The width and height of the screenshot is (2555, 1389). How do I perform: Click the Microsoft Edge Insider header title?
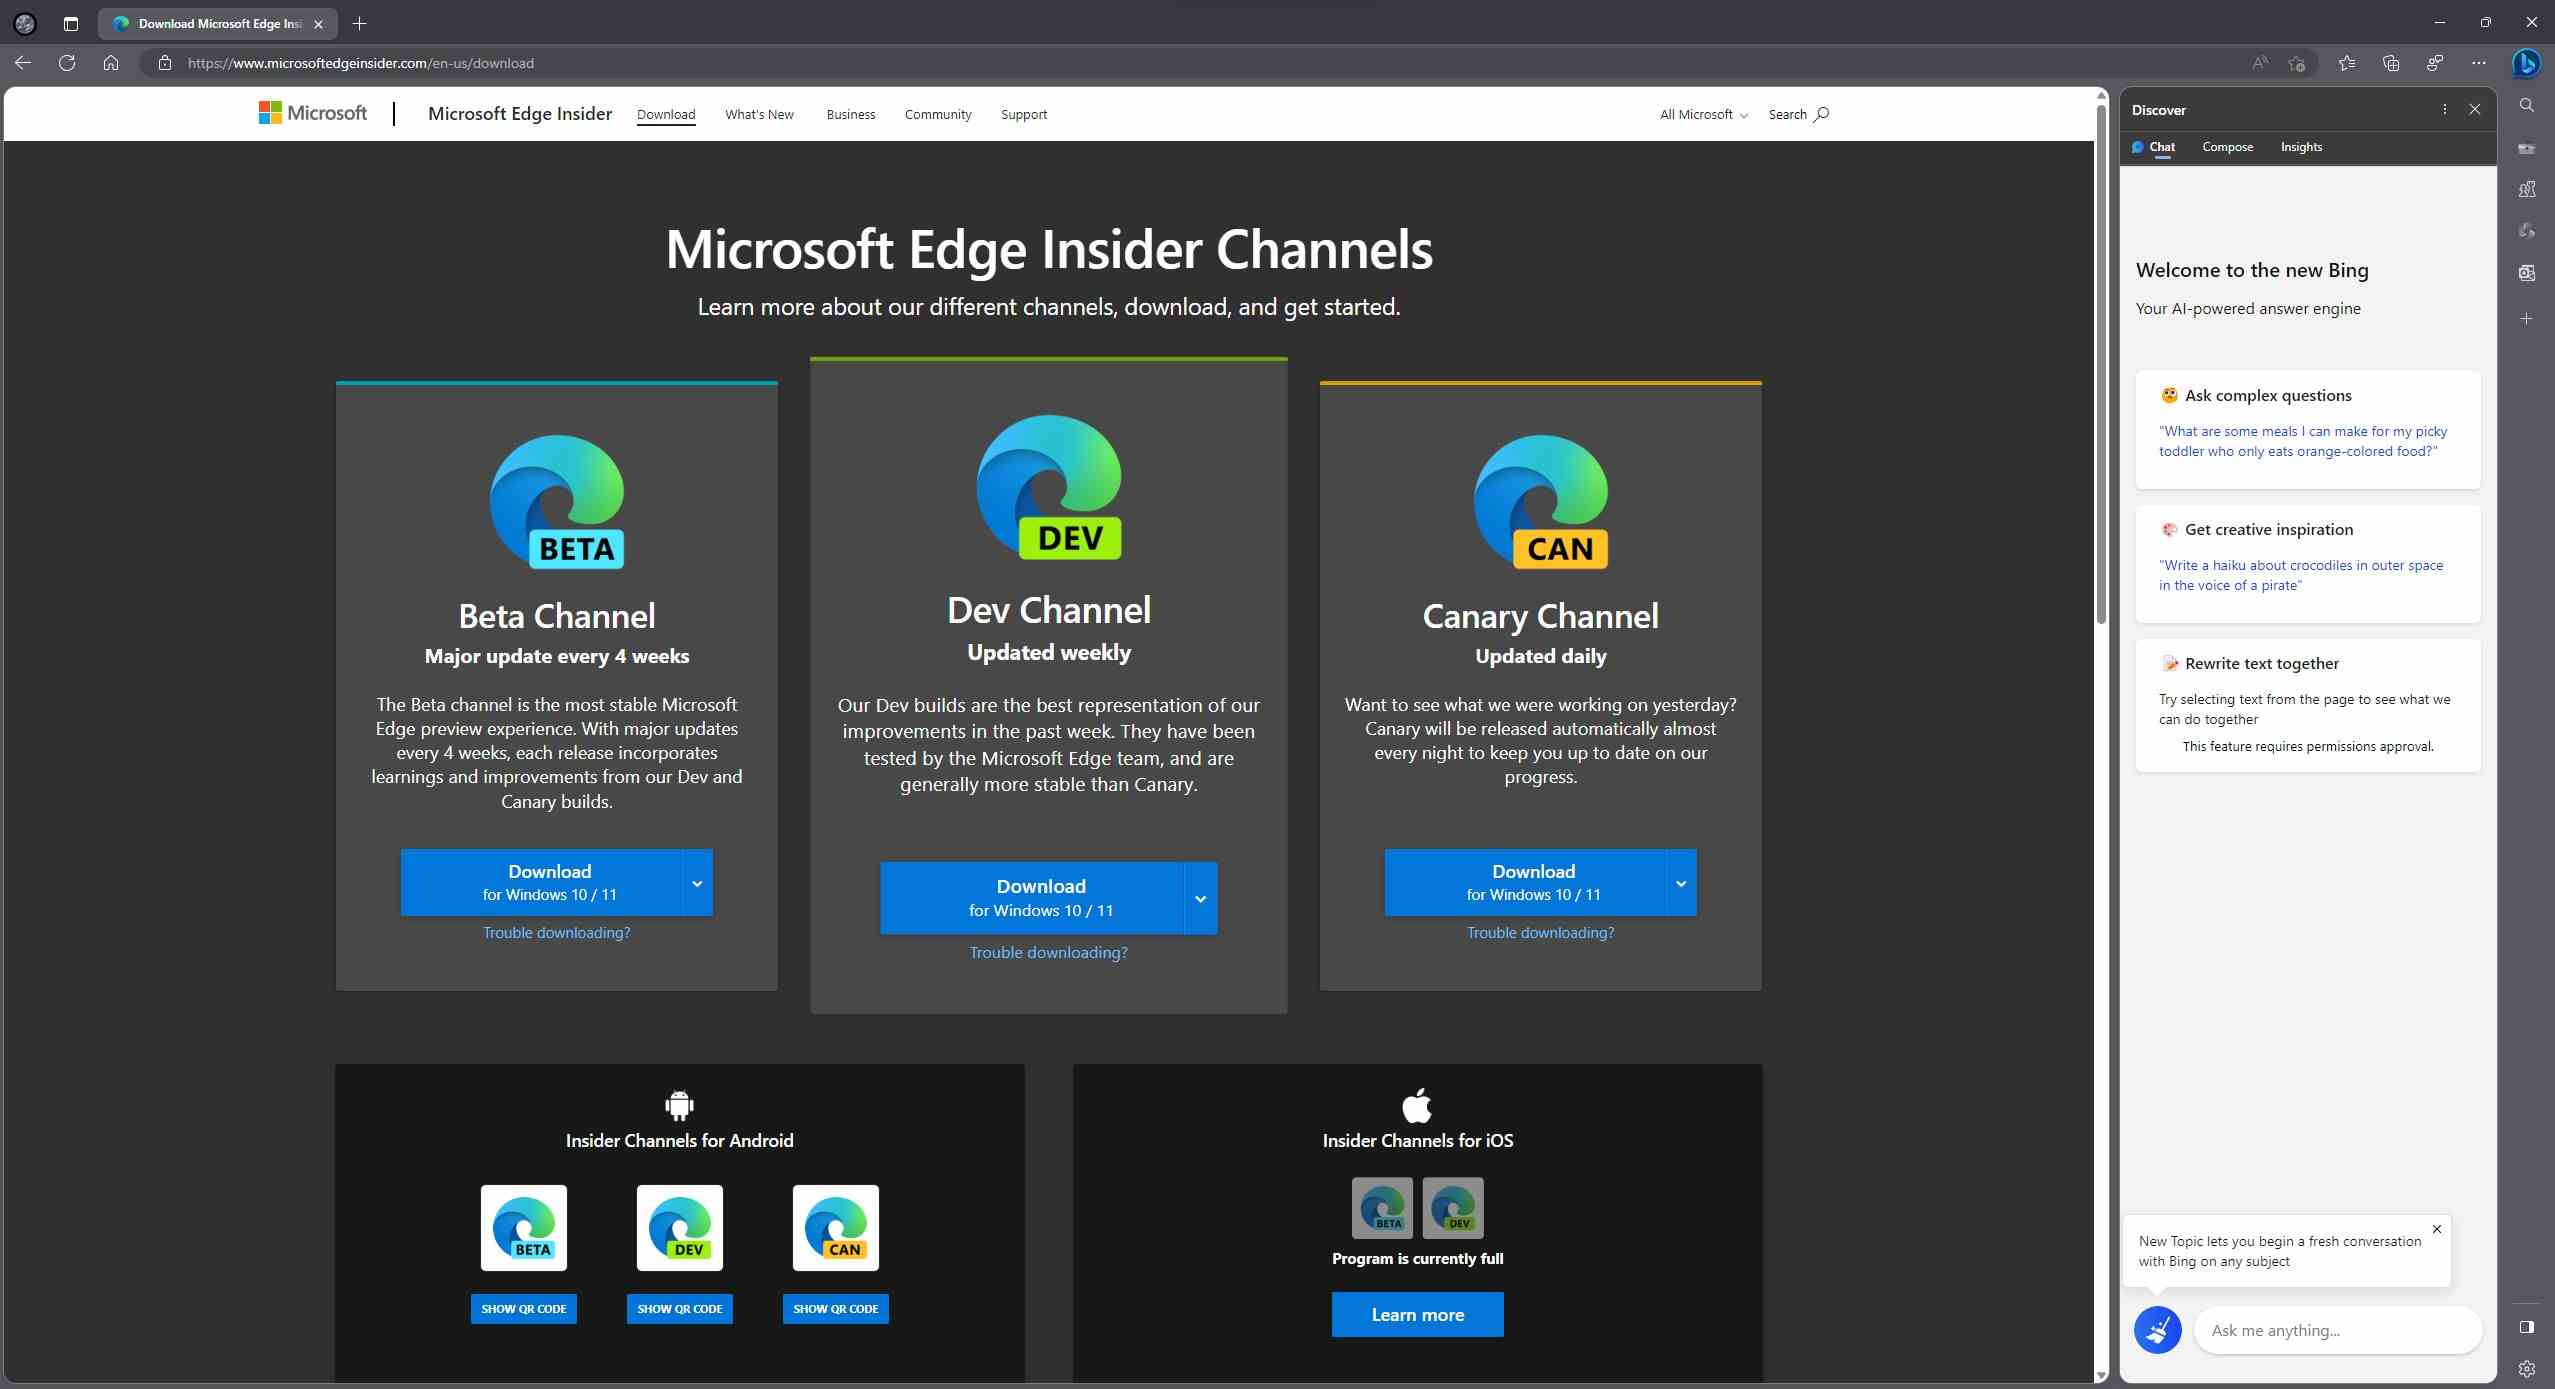coord(520,113)
